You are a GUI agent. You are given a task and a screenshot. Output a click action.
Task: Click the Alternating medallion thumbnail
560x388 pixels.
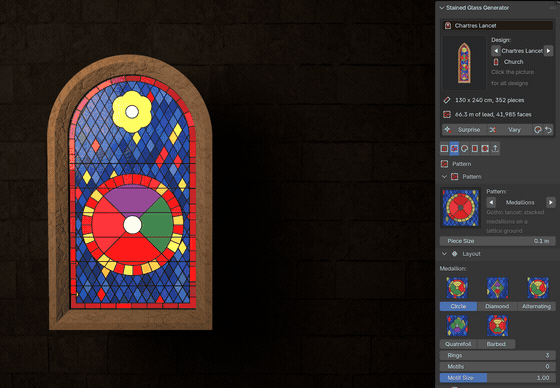538,288
